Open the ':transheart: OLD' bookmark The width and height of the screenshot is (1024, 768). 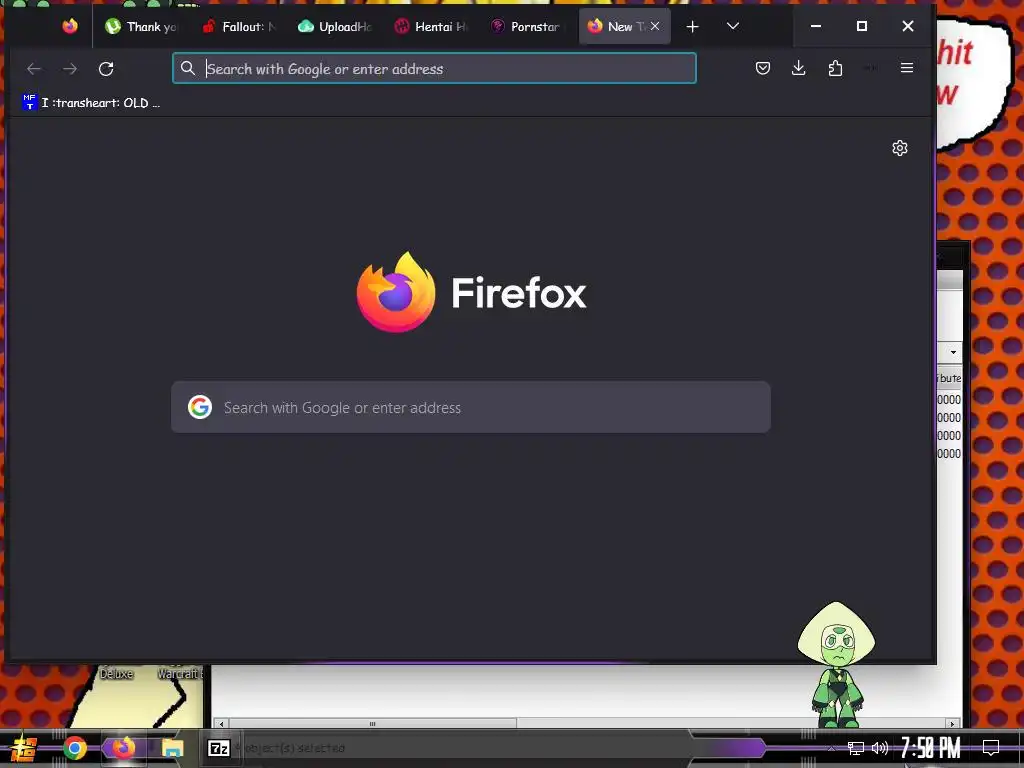[x=91, y=103]
